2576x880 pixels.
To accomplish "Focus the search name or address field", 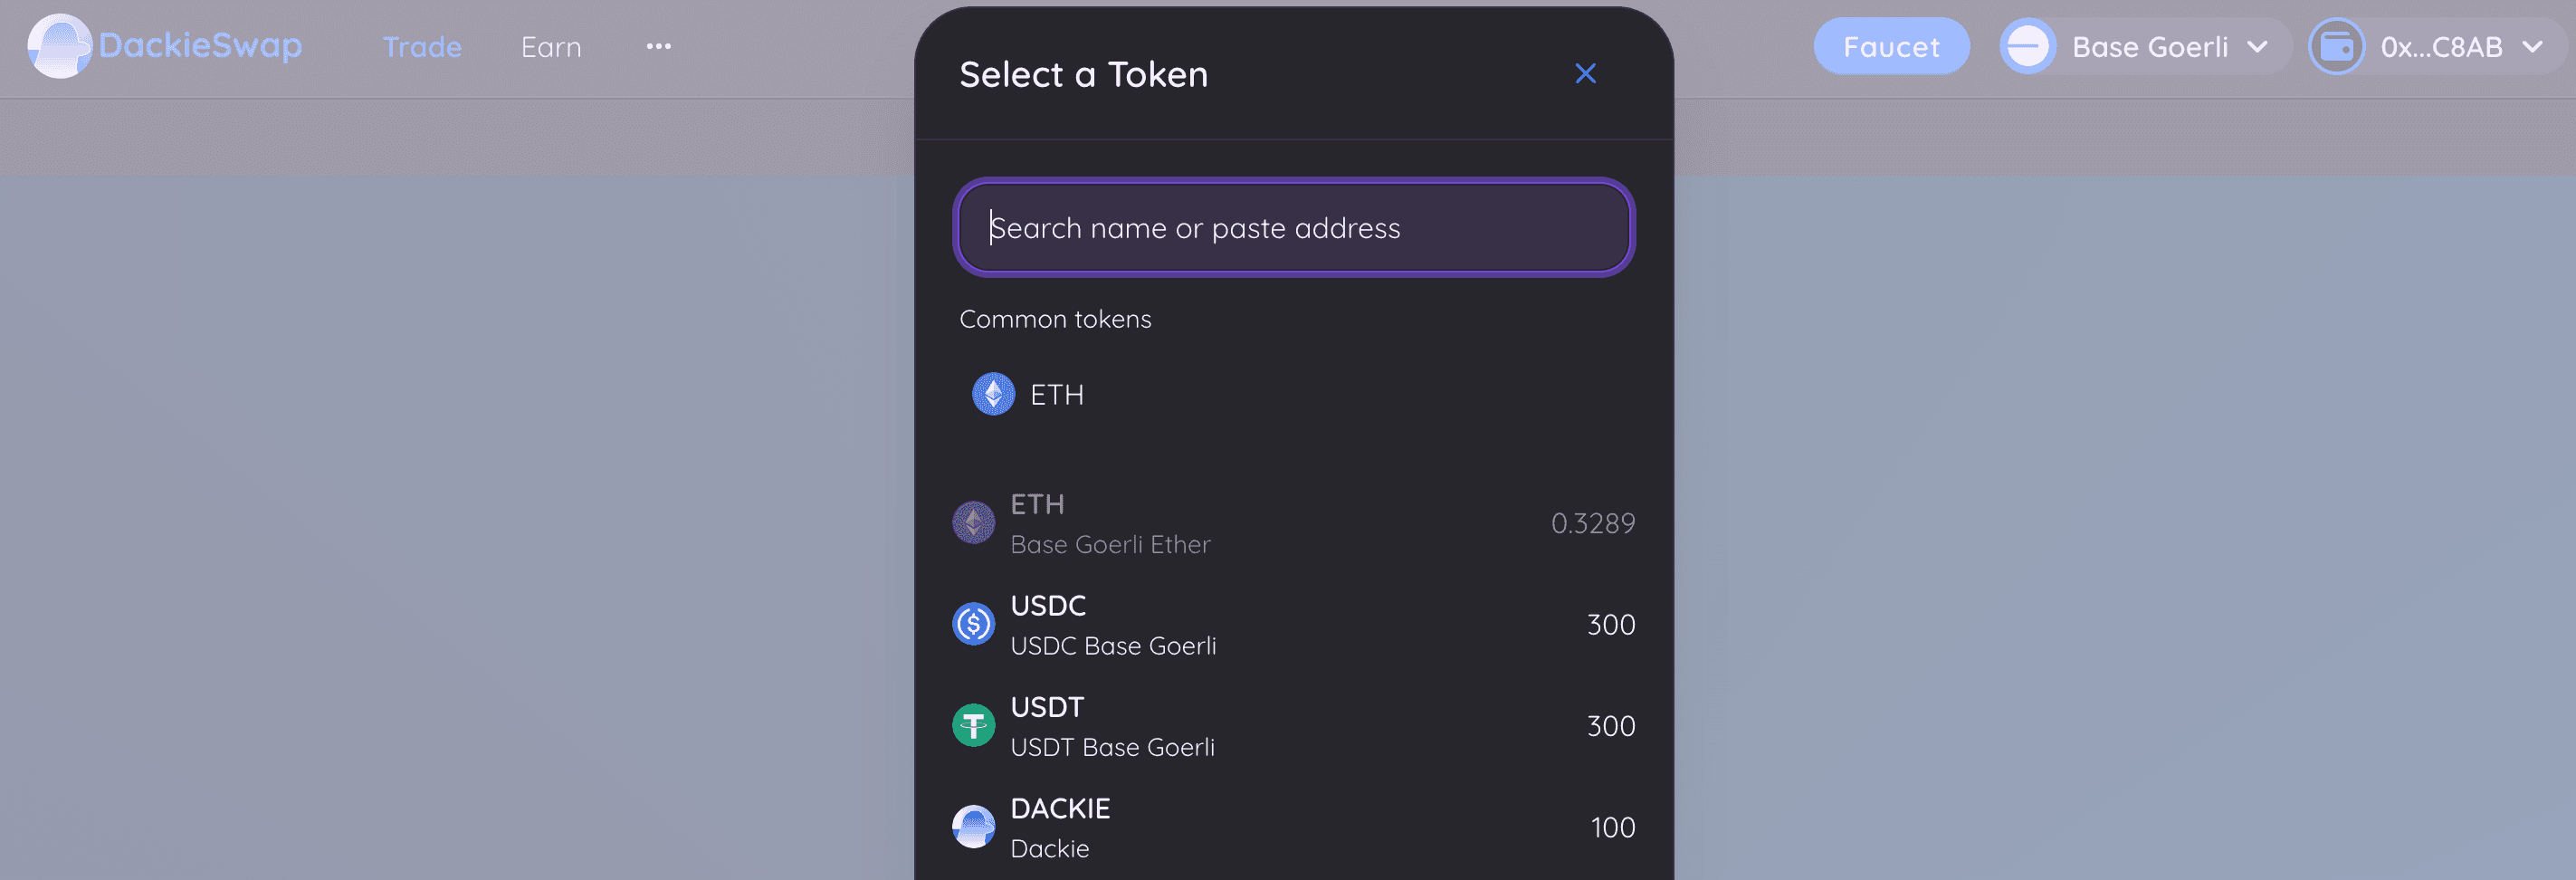I will [1294, 228].
